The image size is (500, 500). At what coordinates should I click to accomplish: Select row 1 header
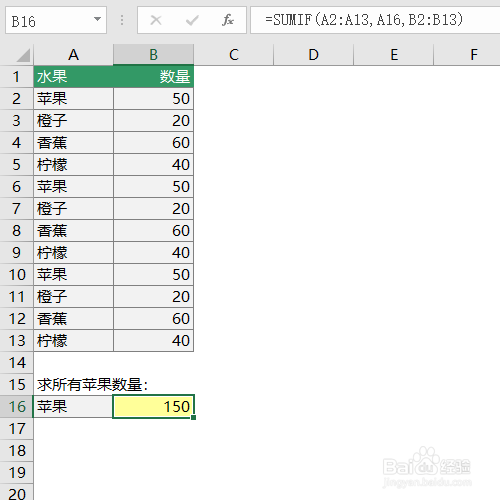[x=16, y=77]
